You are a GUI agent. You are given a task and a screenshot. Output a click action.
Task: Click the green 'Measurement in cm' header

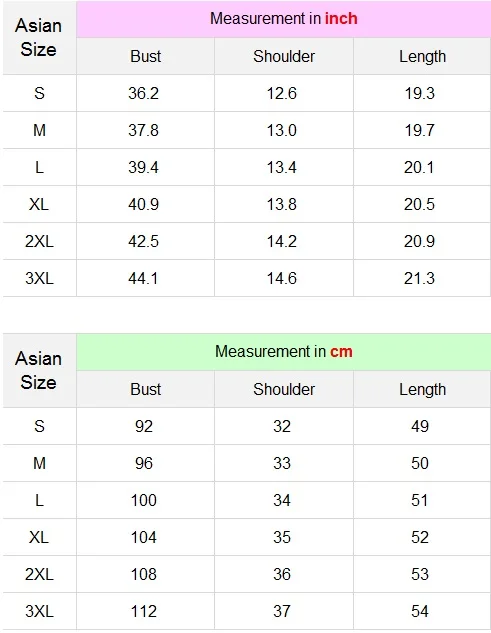(x=283, y=352)
